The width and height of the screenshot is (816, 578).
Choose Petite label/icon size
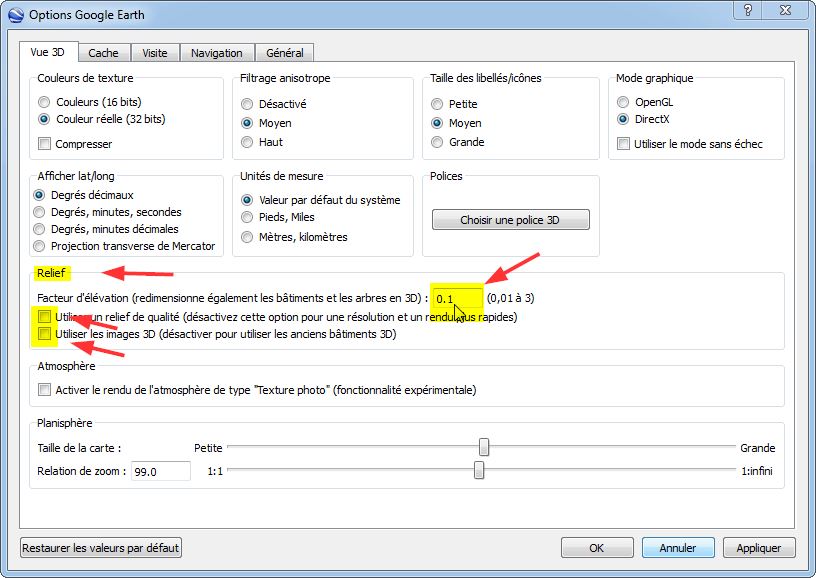454,104
